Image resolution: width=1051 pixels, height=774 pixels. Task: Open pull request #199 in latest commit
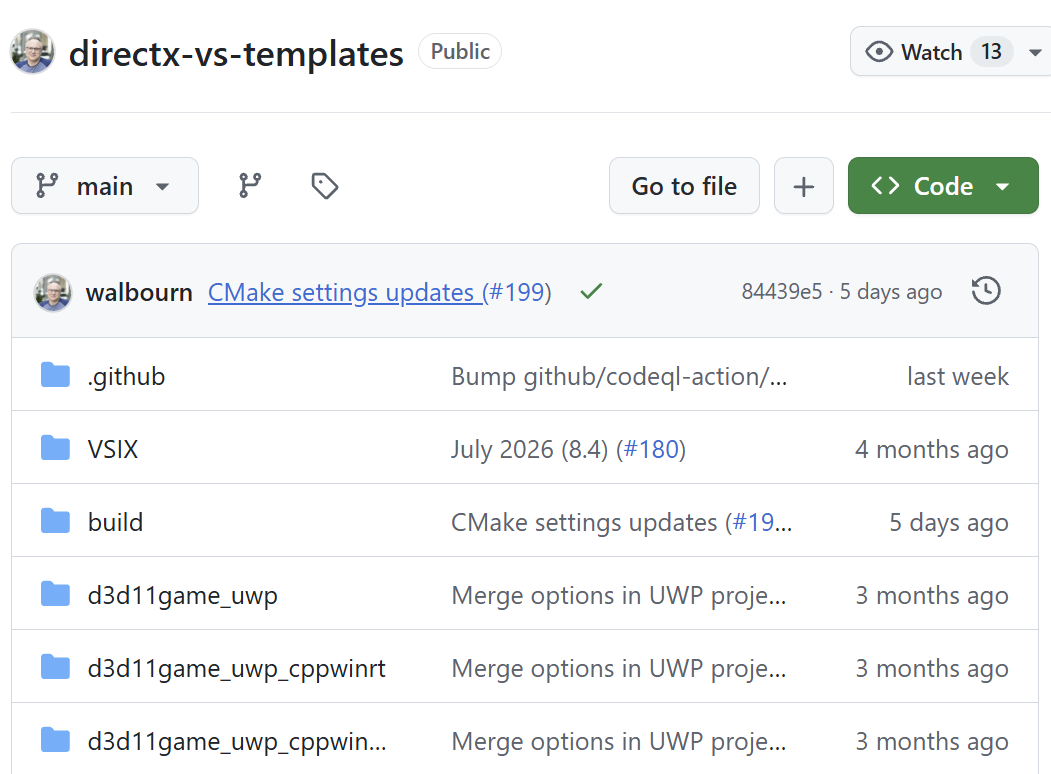[x=517, y=292]
